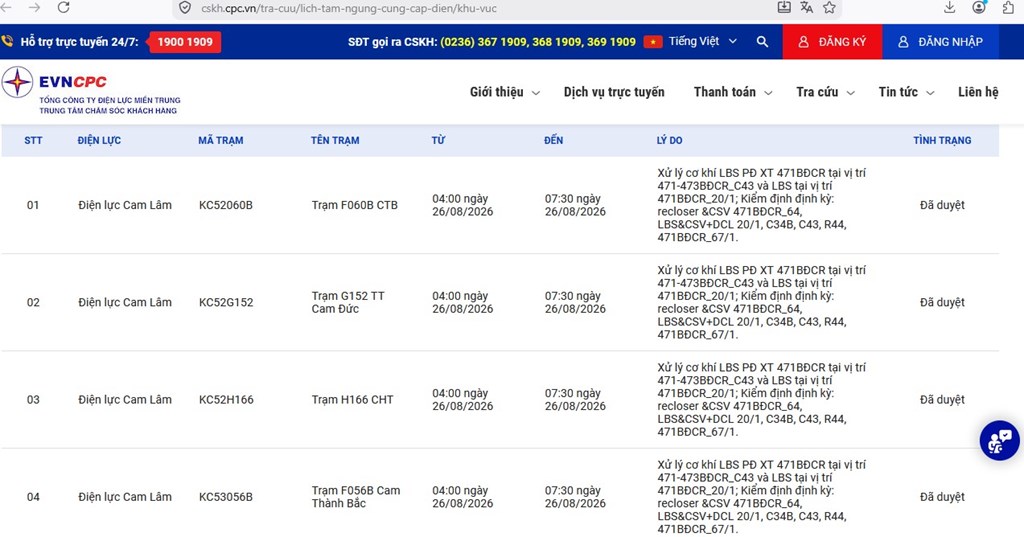The image size is (1024, 537).
Task: Select station code KC52060B
Action: (225, 205)
